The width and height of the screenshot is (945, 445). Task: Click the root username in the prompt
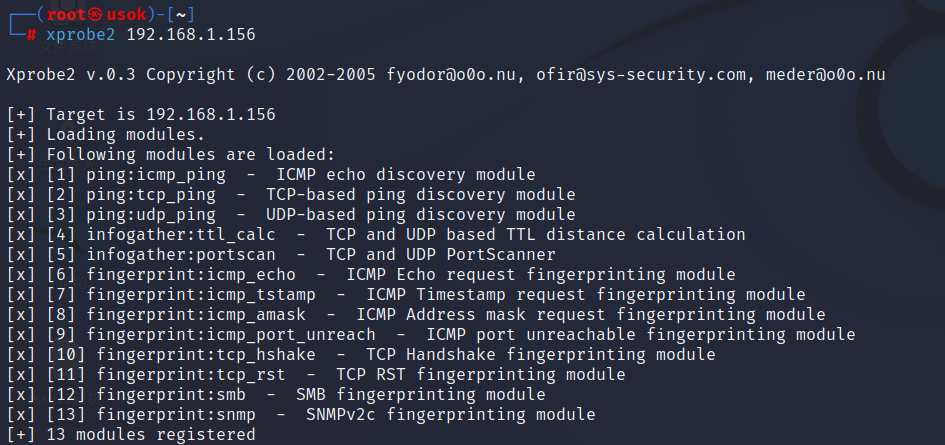click(66, 14)
